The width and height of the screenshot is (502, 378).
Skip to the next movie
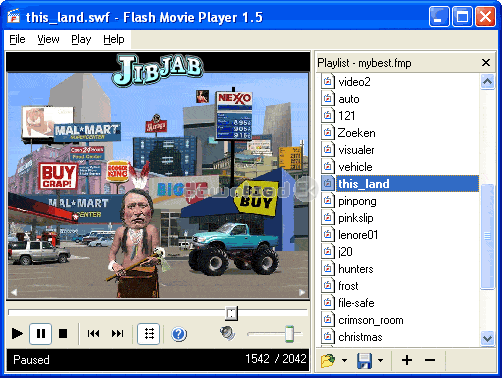pos(117,334)
